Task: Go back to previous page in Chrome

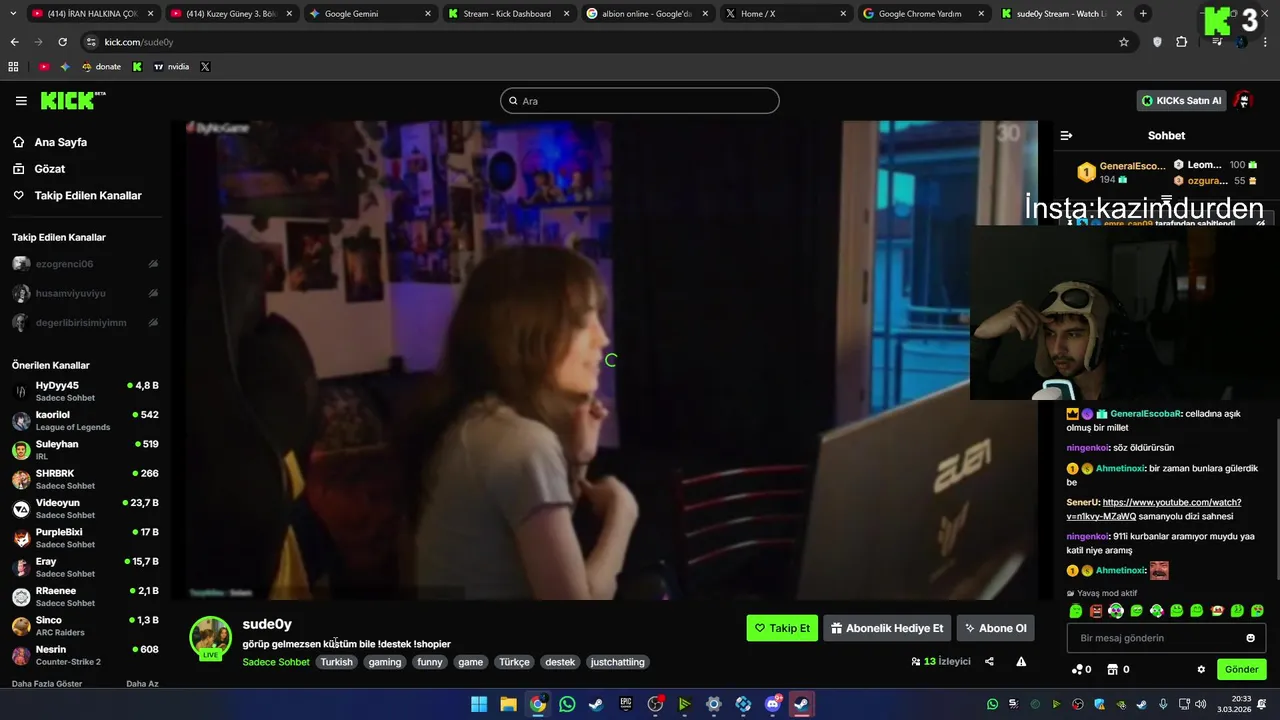Action: click(x=14, y=42)
